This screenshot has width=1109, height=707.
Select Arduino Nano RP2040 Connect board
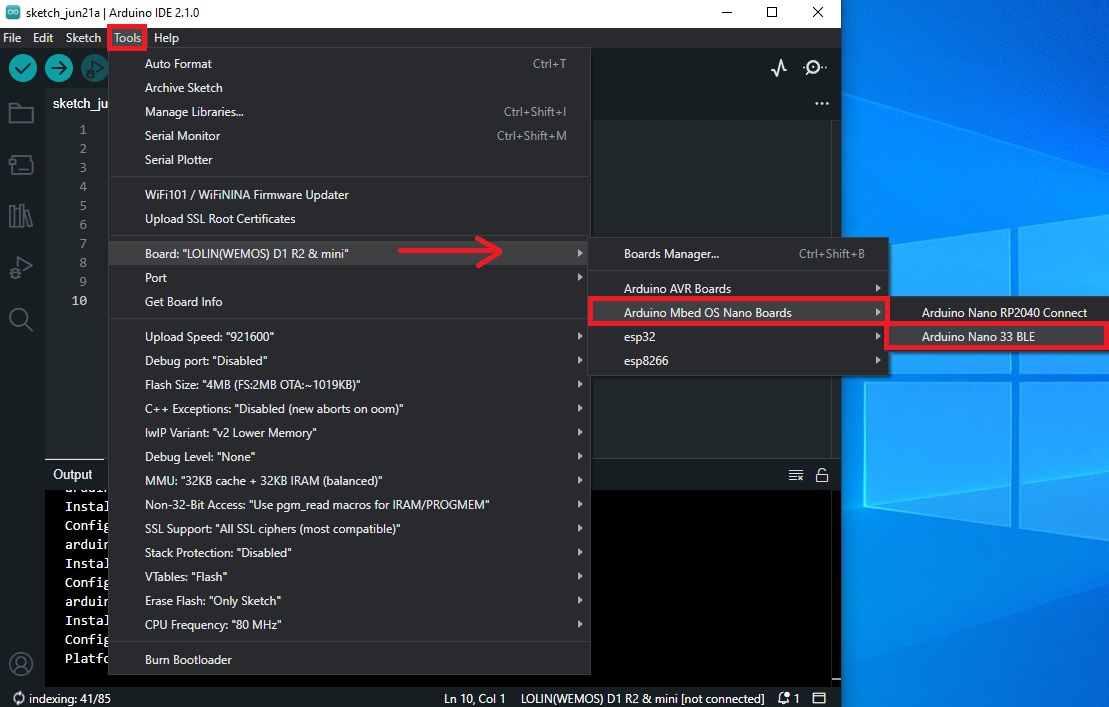[999, 312]
